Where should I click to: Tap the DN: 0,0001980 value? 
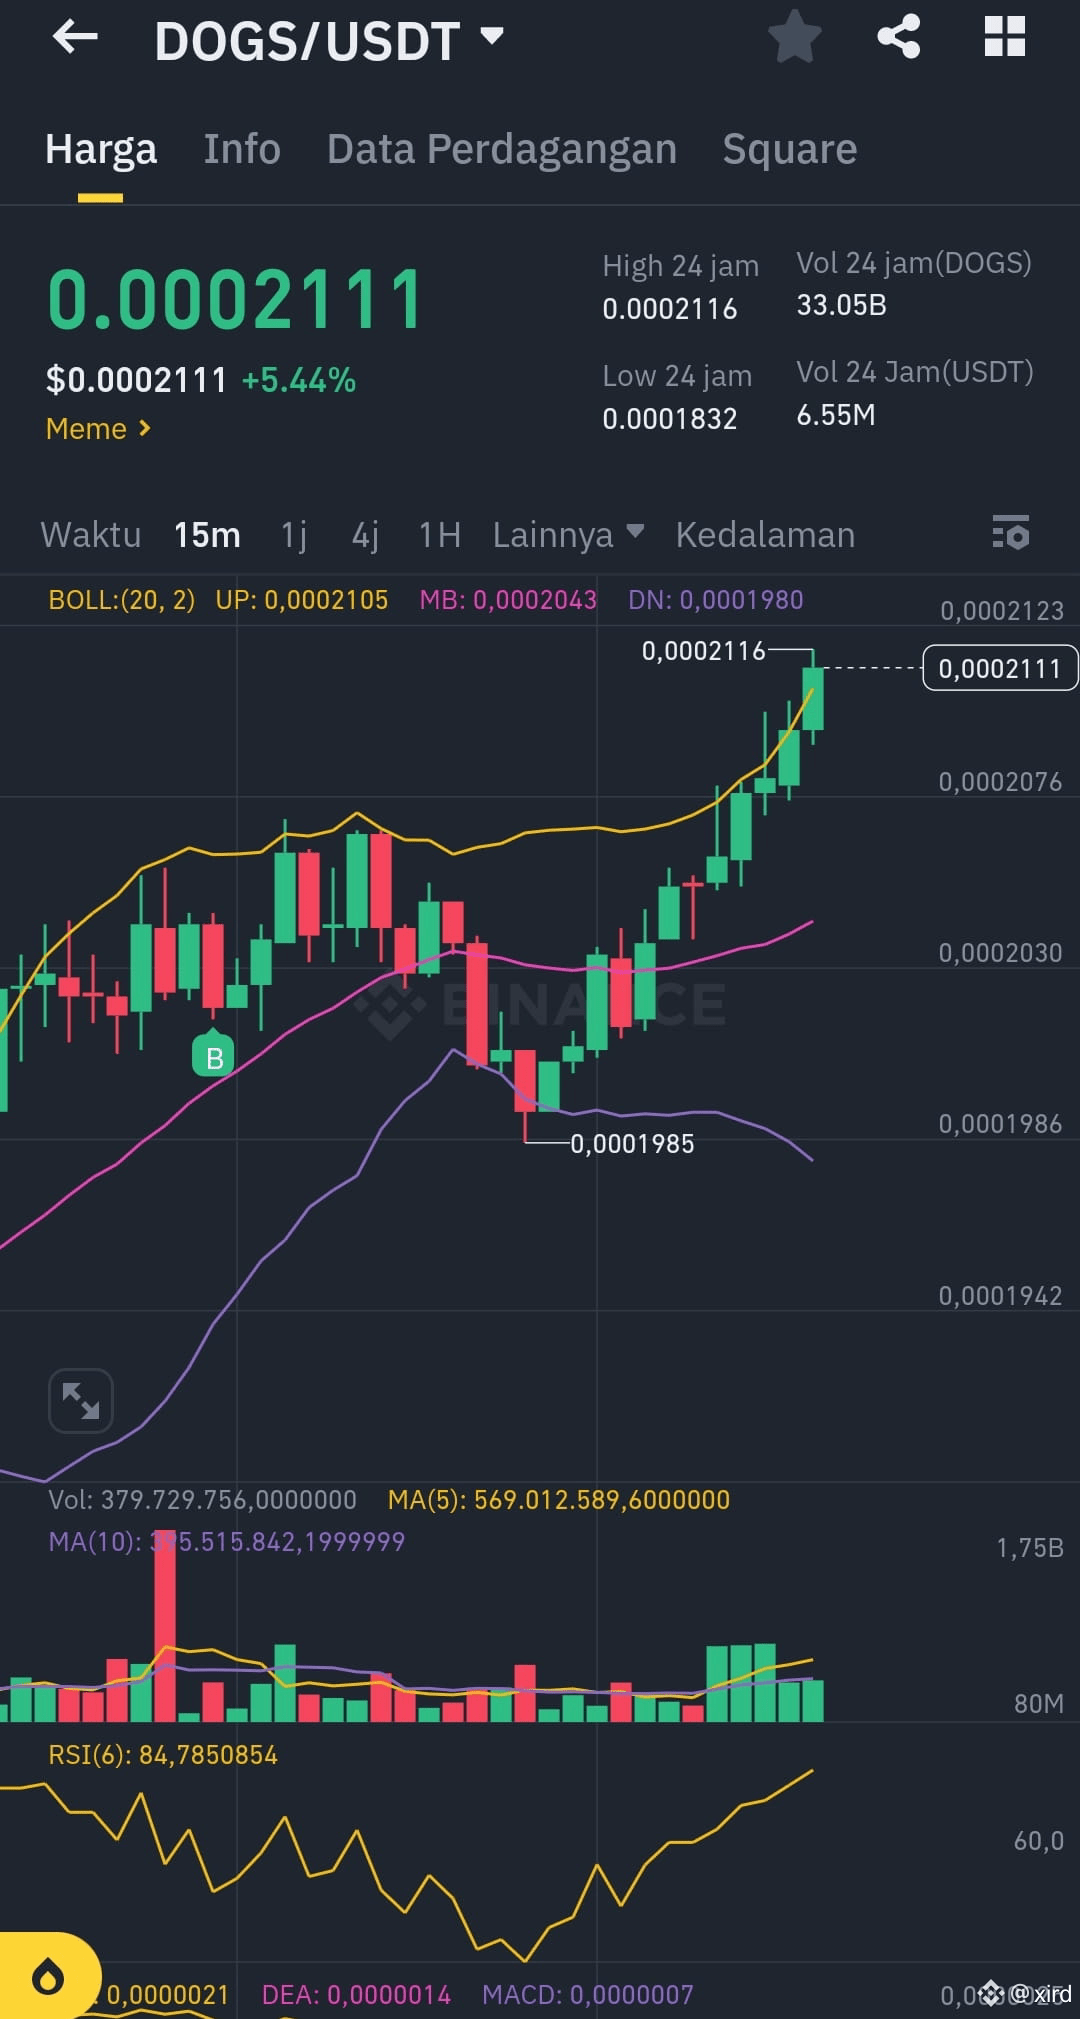point(716,600)
